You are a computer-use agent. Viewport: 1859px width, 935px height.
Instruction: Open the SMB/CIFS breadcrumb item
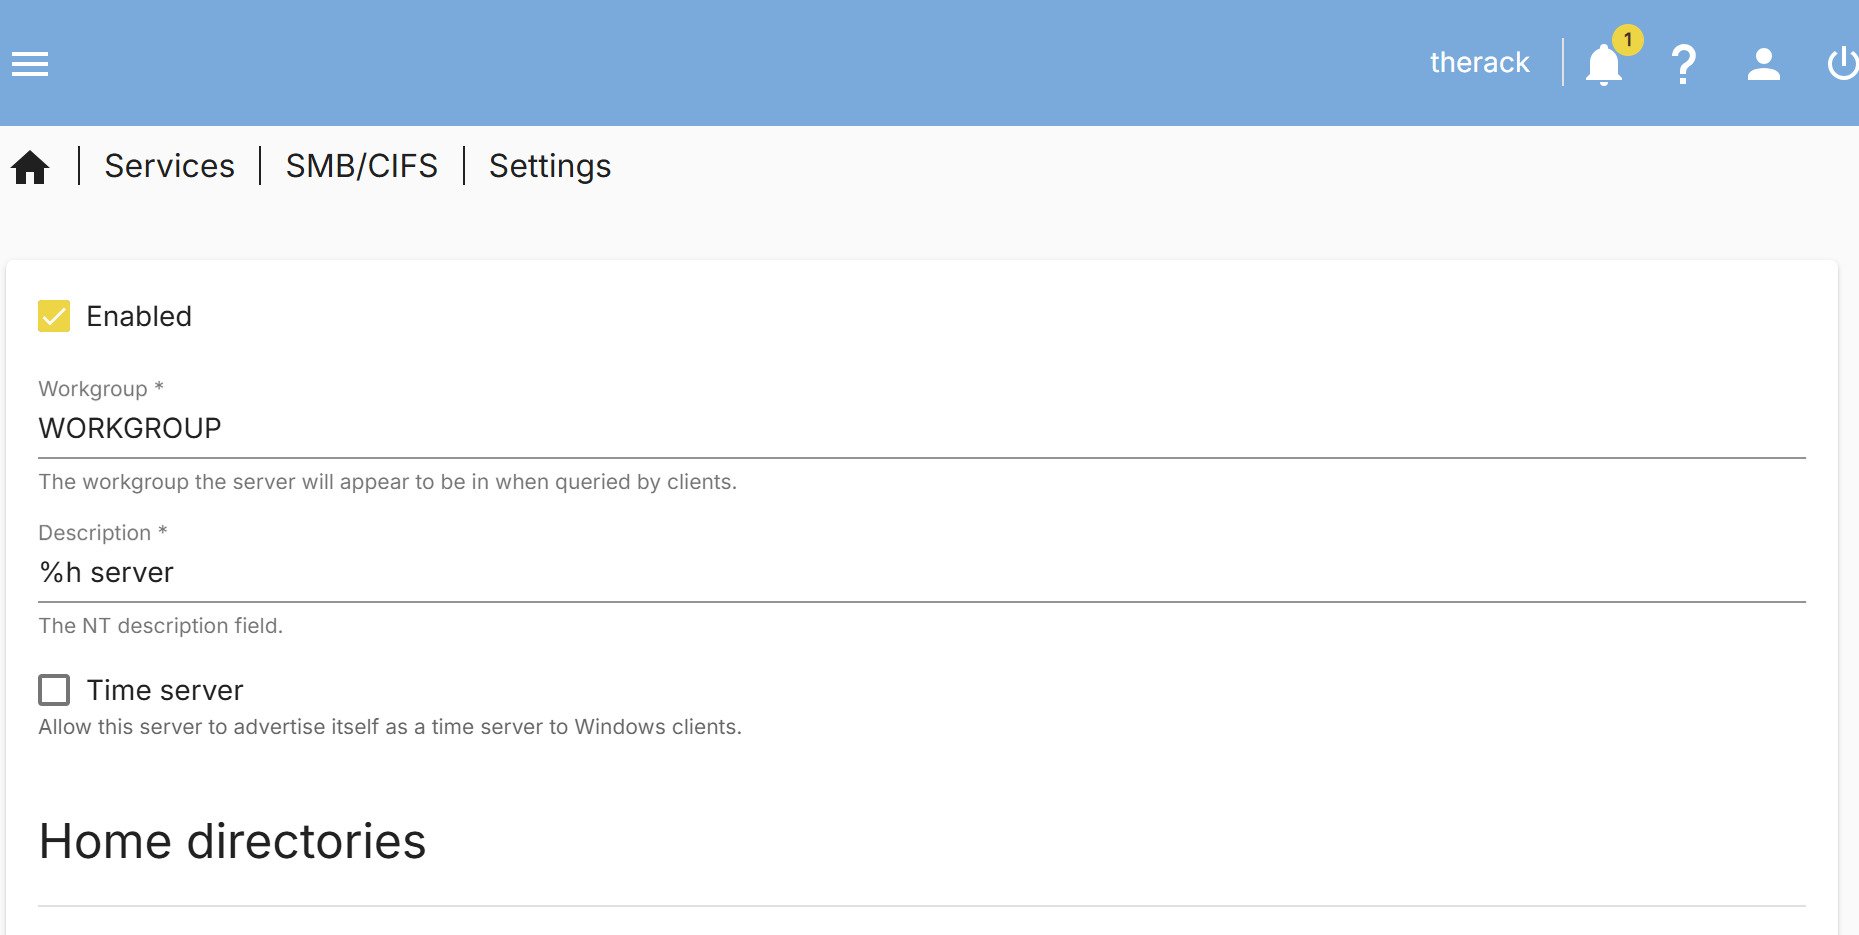click(x=361, y=166)
